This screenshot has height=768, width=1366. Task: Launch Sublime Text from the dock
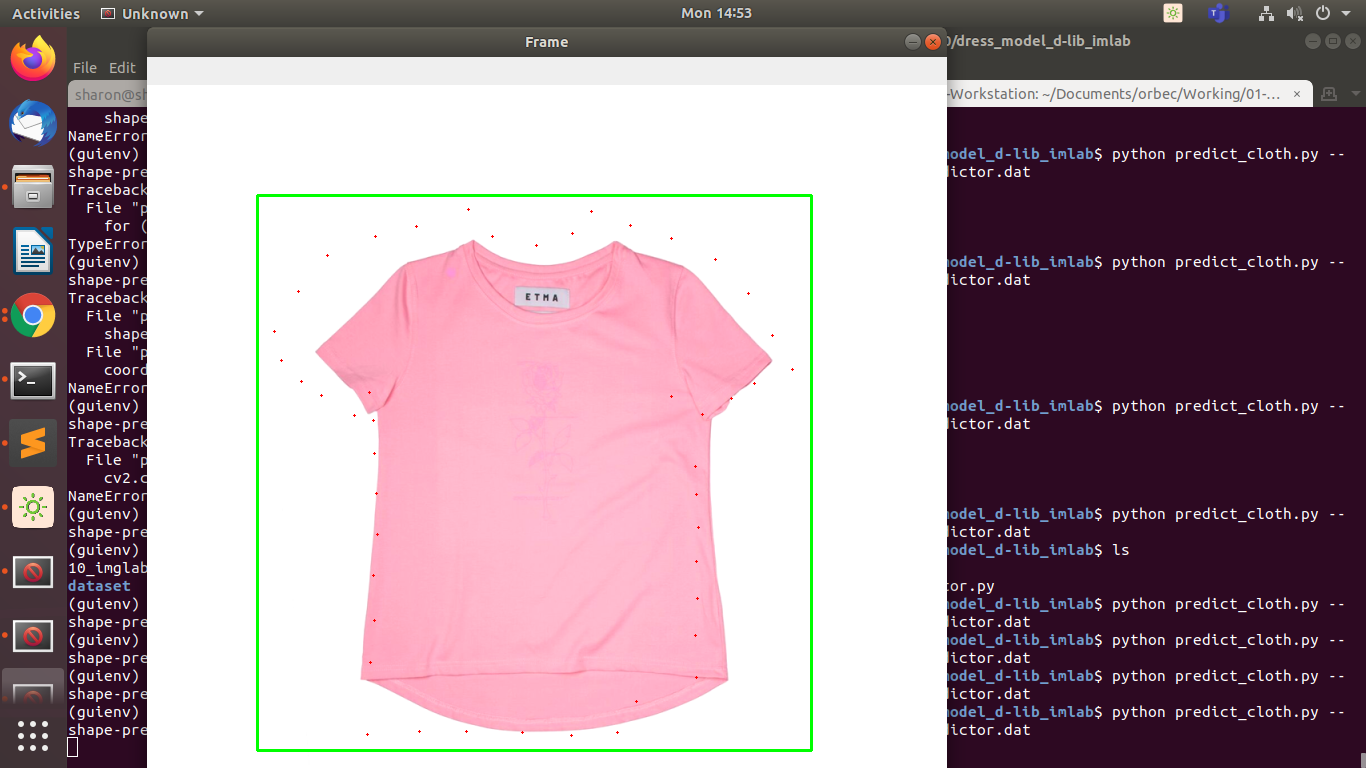[33, 443]
